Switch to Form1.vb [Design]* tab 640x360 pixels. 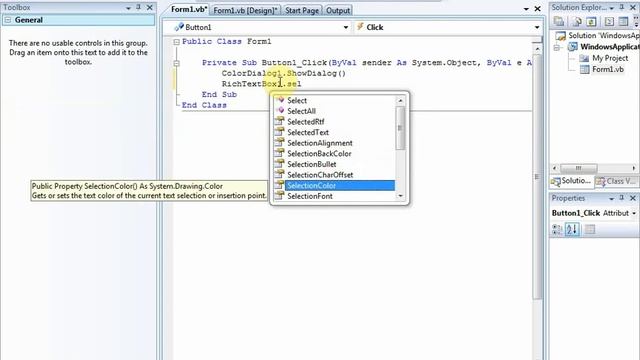point(246,10)
